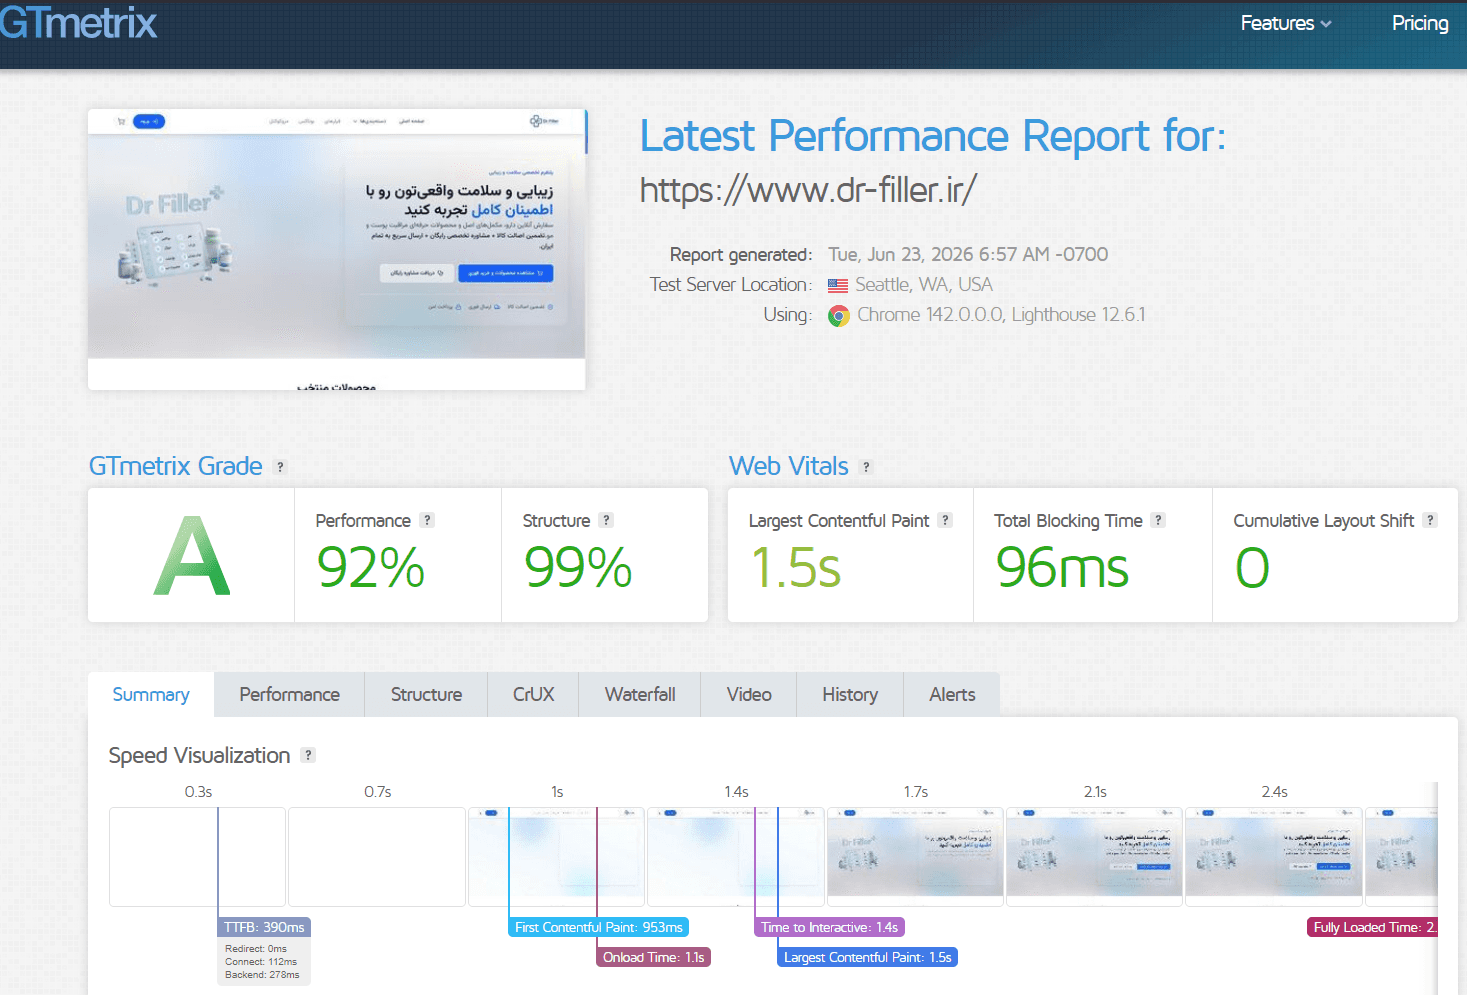Select the 1.7s filmstrip frame
Image resolution: width=1467 pixels, height=995 pixels.
(915, 857)
